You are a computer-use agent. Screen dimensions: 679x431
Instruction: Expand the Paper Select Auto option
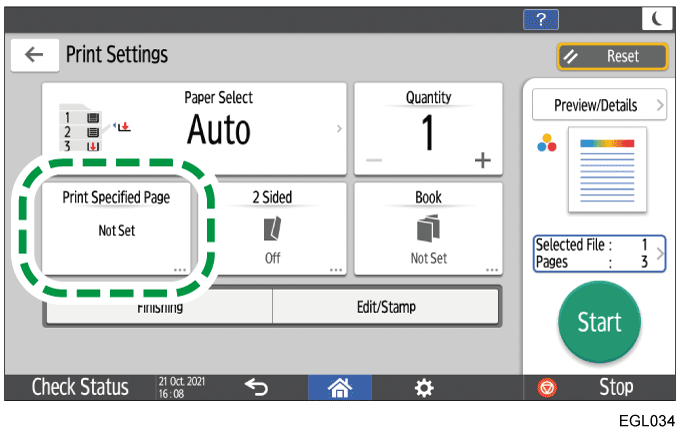(195, 128)
